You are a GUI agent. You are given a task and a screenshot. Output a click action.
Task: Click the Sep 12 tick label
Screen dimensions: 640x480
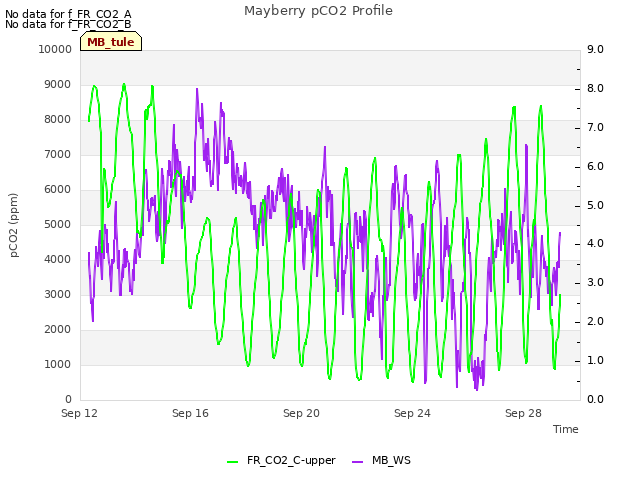(79, 413)
